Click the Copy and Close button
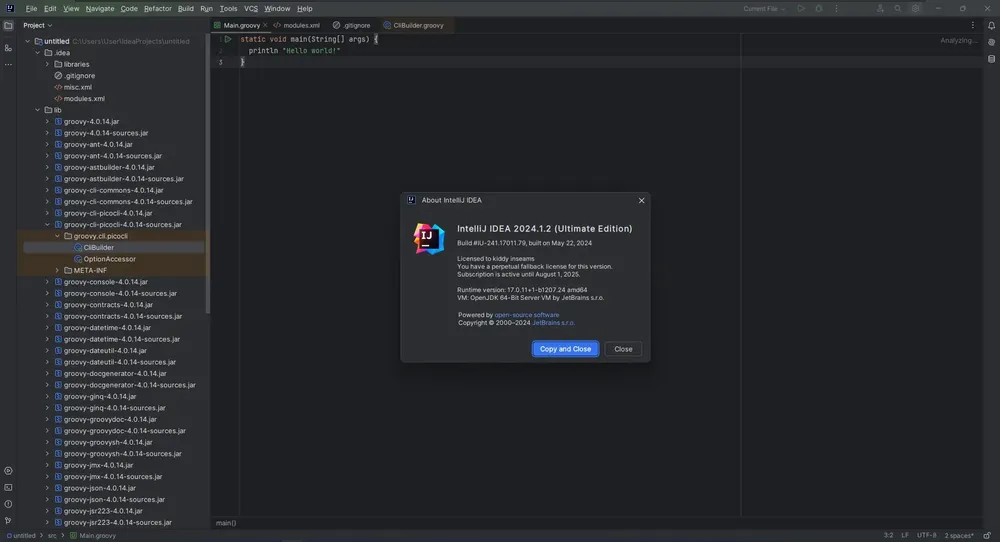 pyautogui.click(x=565, y=349)
